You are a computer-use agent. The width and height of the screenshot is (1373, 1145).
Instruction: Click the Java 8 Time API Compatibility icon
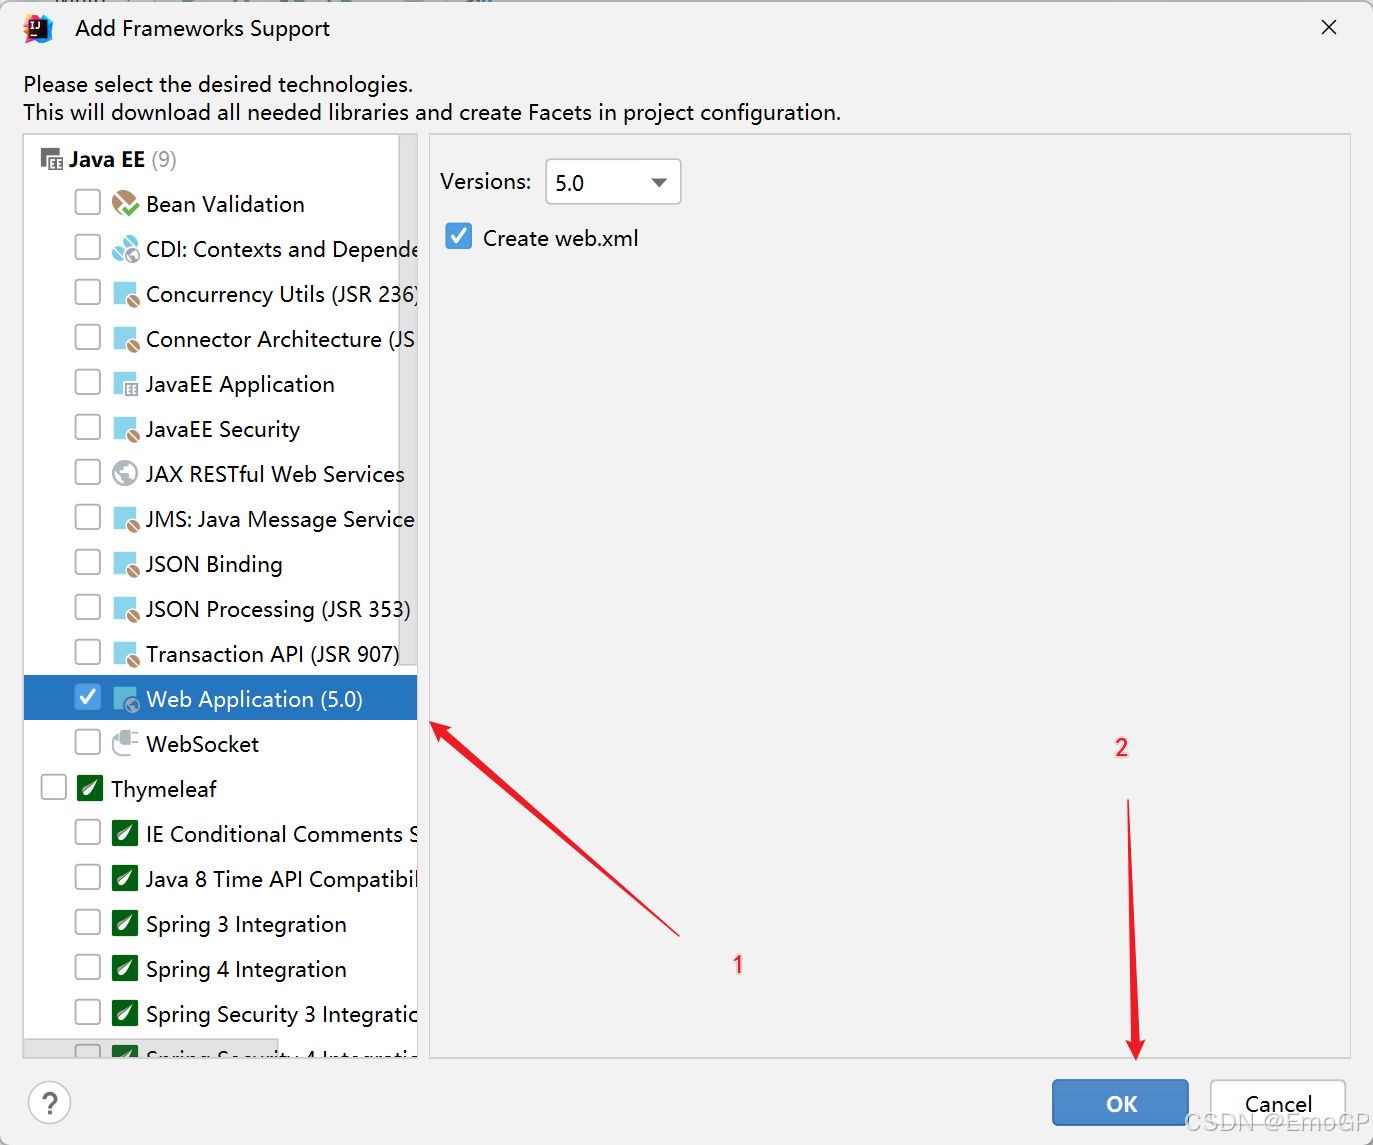click(x=125, y=878)
